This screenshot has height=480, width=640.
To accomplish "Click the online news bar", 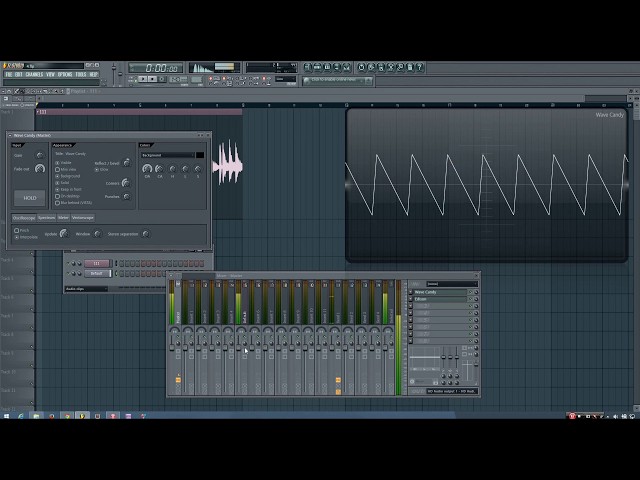I will tap(337, 81).
